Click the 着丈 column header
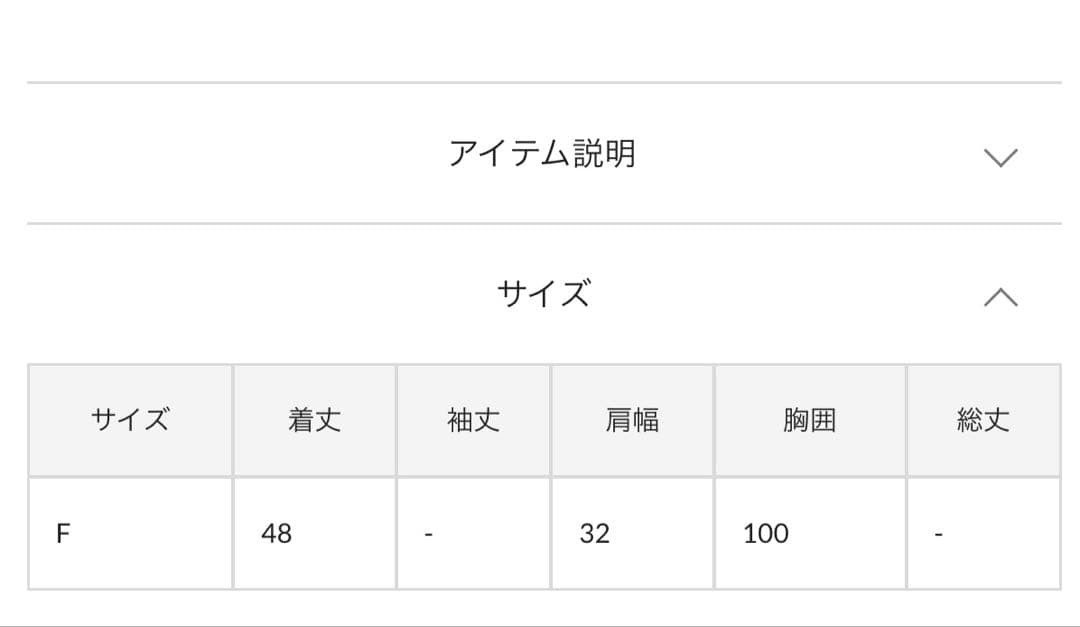Screen dimensions: 1080x627 [x=313, y=420]
